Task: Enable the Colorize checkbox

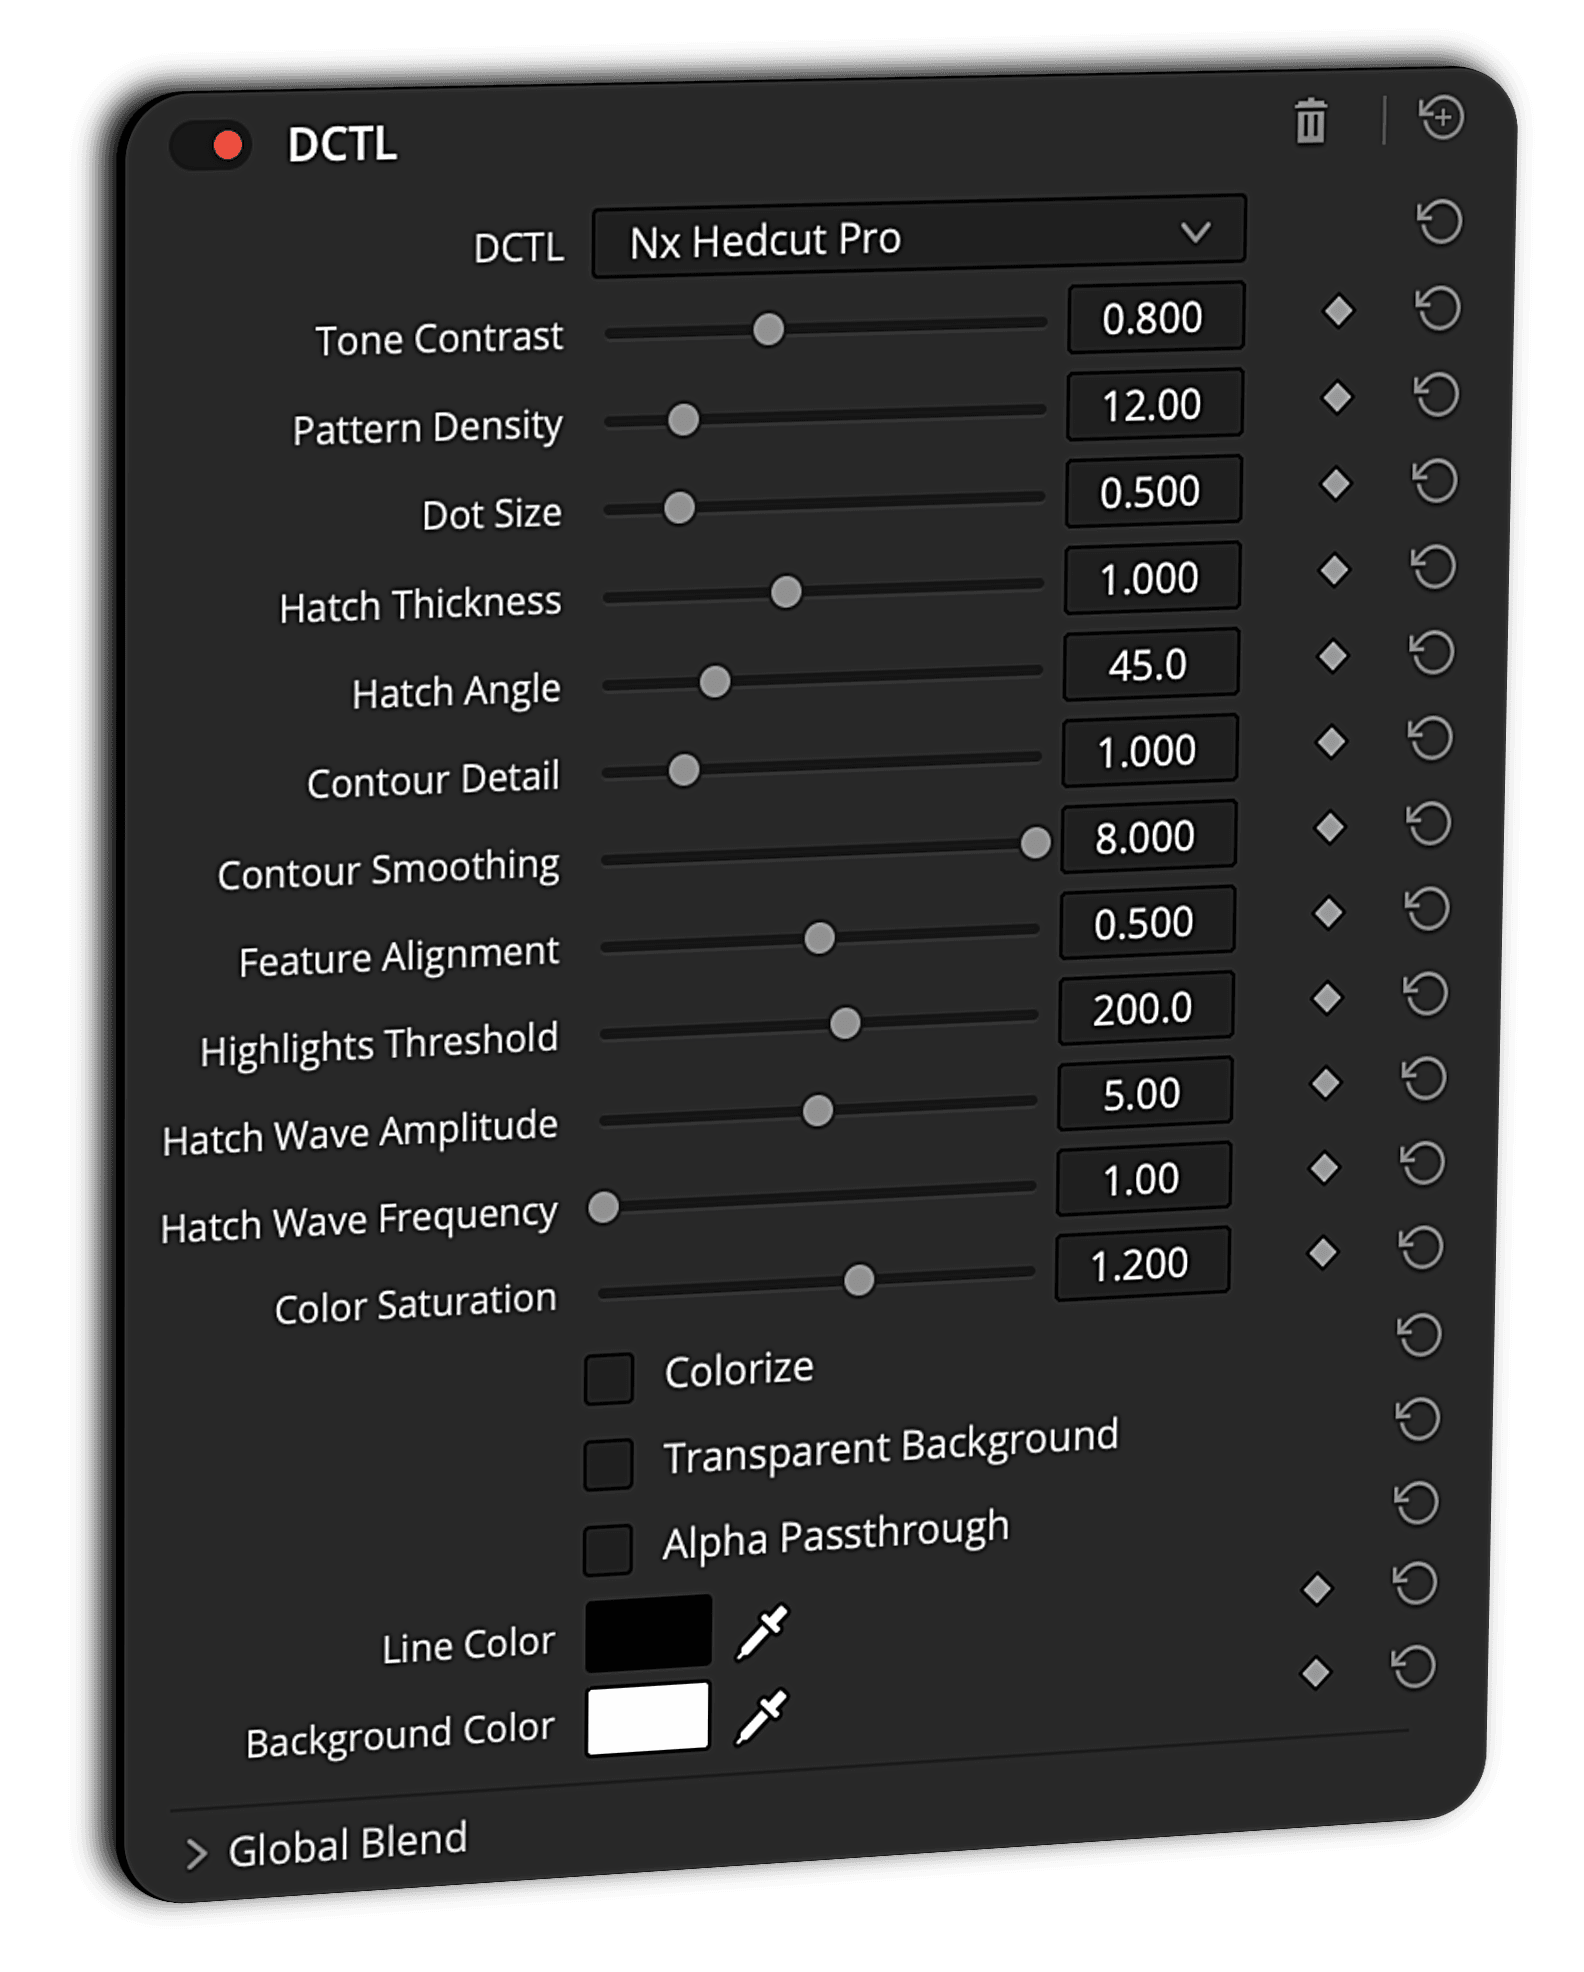Action: point(609,1379)
